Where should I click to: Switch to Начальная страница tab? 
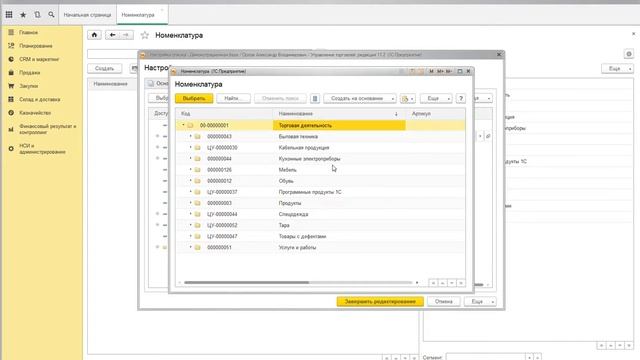[87, 15]
